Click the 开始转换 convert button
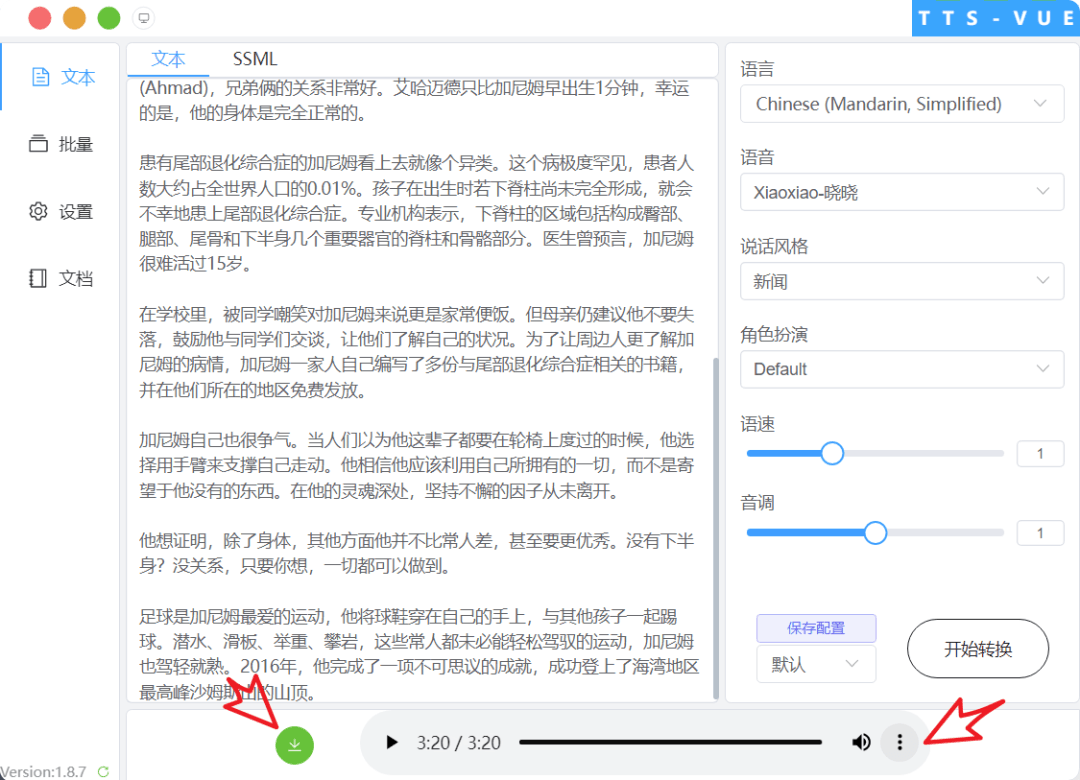 977,649
